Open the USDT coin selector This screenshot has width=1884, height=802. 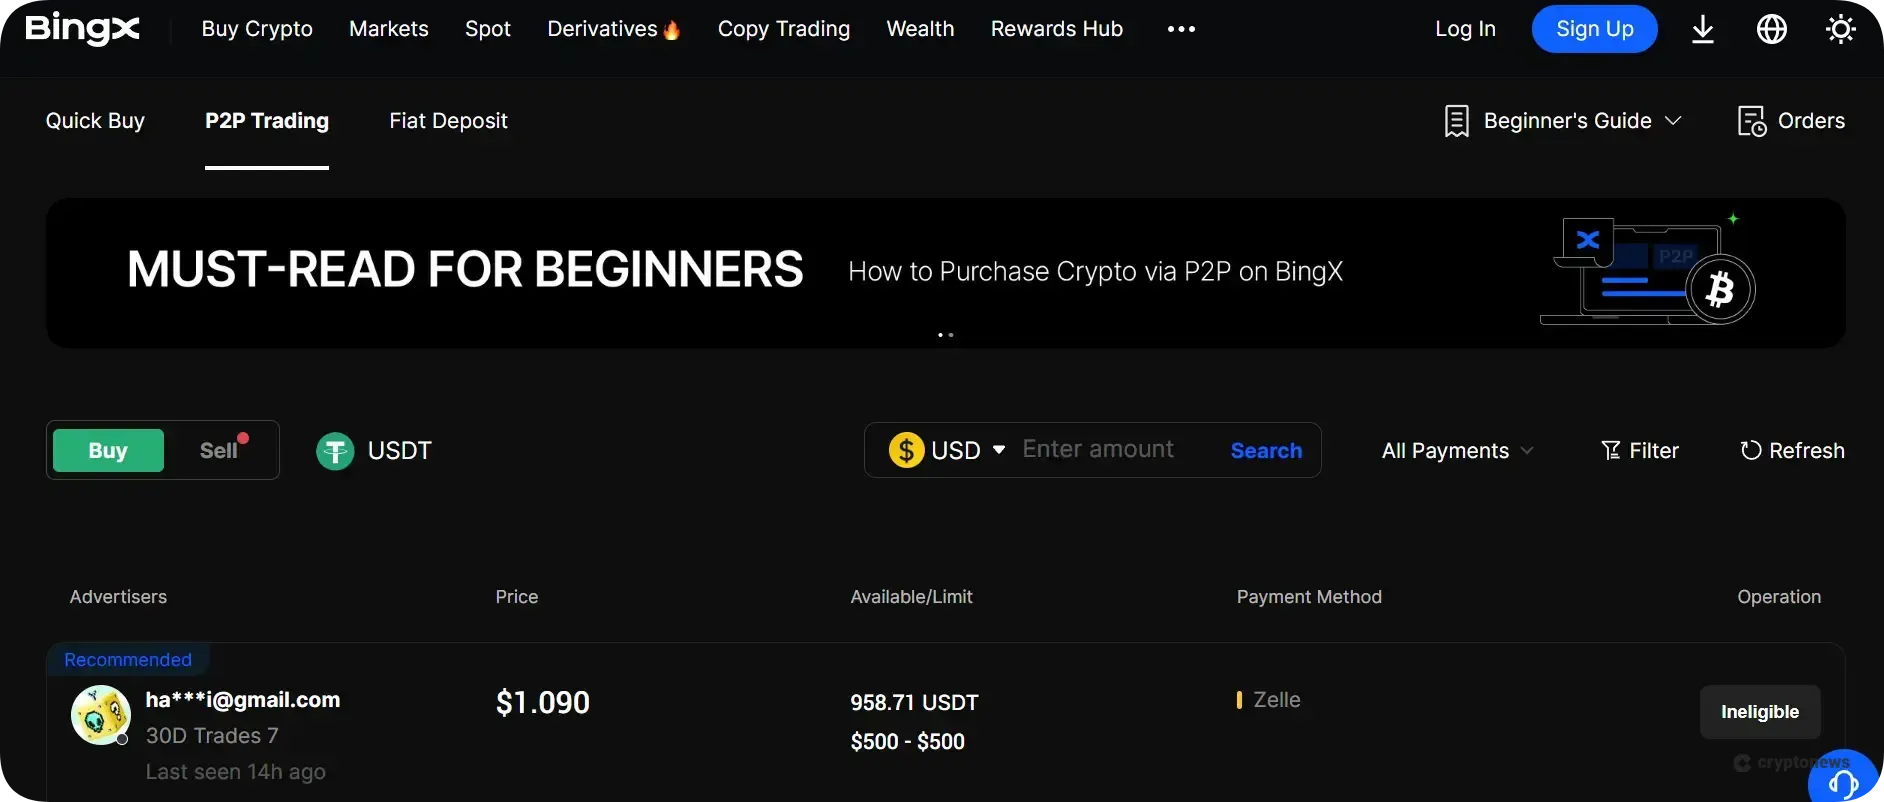[x=374, y=451]
